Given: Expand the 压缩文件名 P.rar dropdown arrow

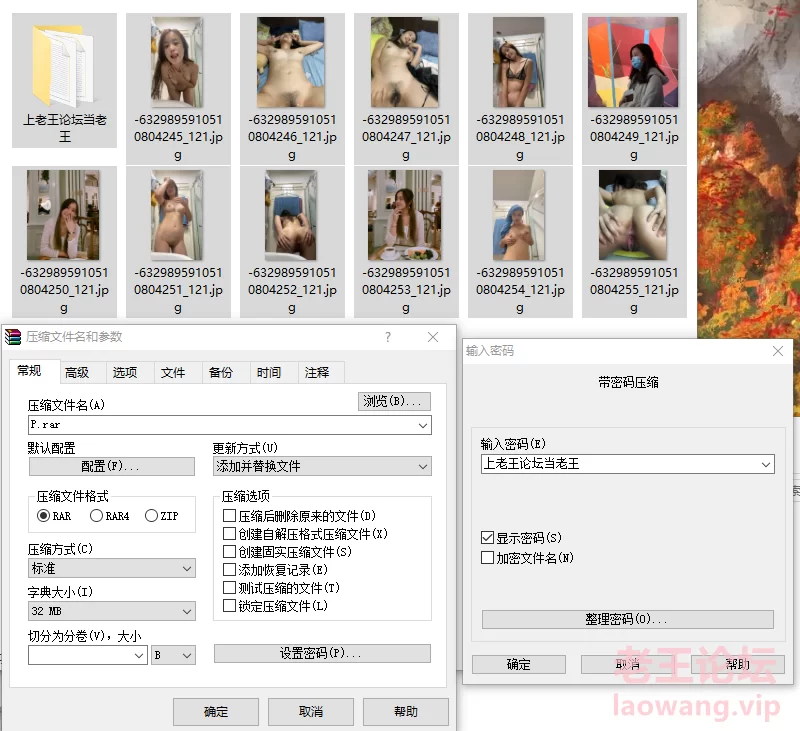Looking at the screenshot, I should tap(423, 425).
